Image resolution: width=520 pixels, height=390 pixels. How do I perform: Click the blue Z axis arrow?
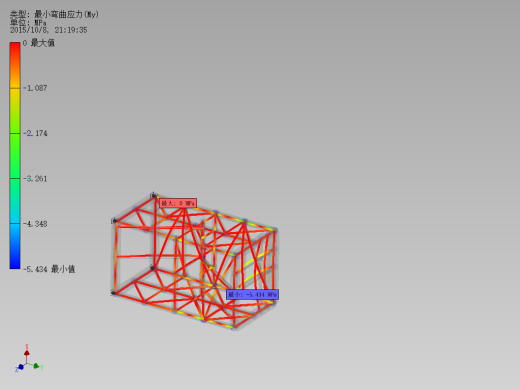(20, 367)
